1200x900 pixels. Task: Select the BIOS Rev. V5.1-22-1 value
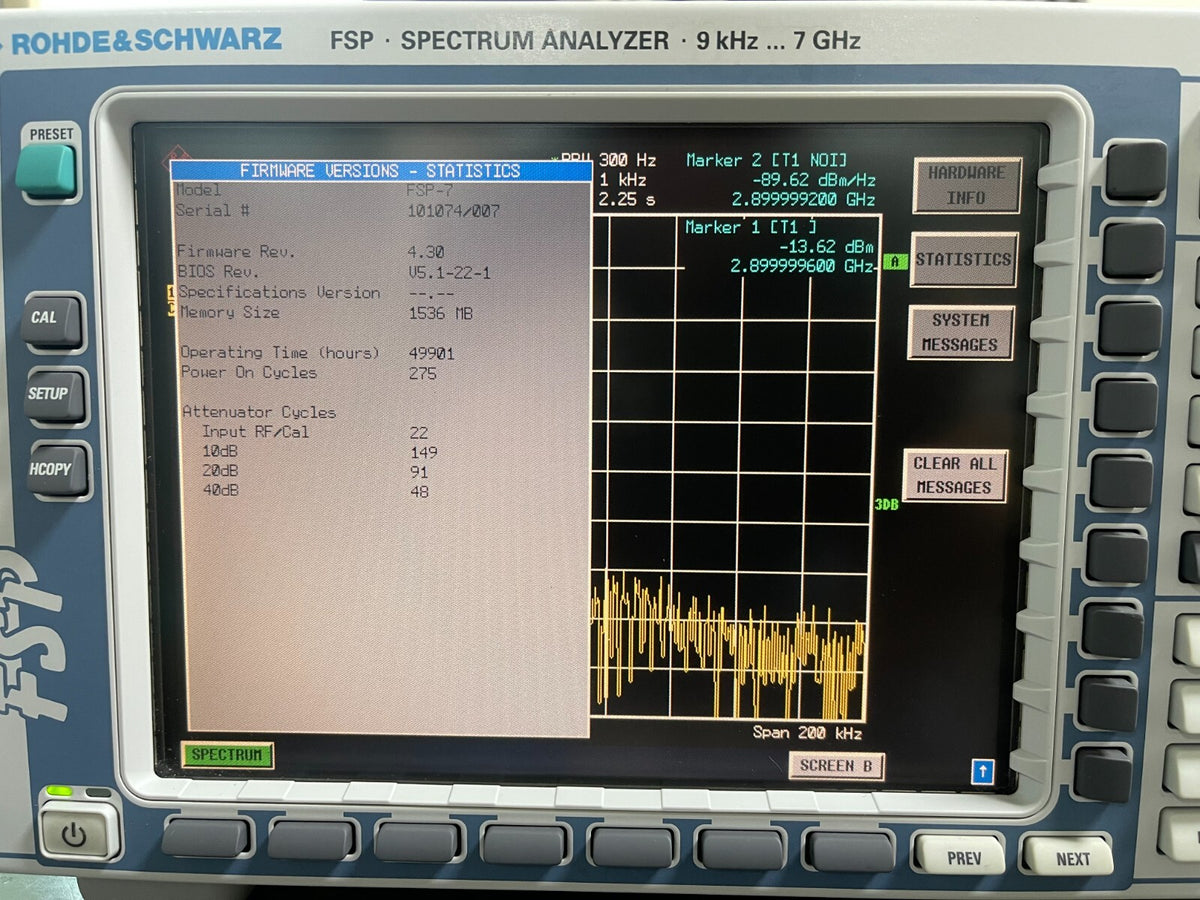[x=449, y=272]
